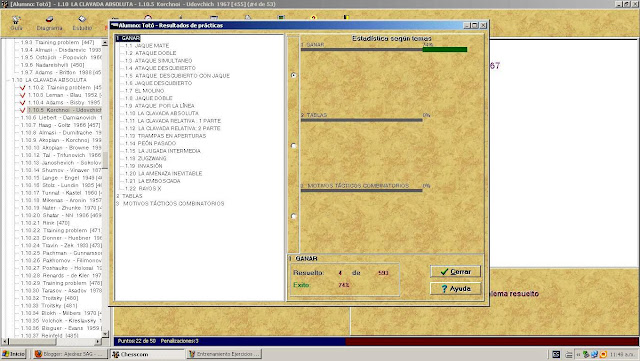The height and width of the screenshot is (361, 640).
Task: Click scroll-up arrow of exercise tree
Action: pos(105,42)
